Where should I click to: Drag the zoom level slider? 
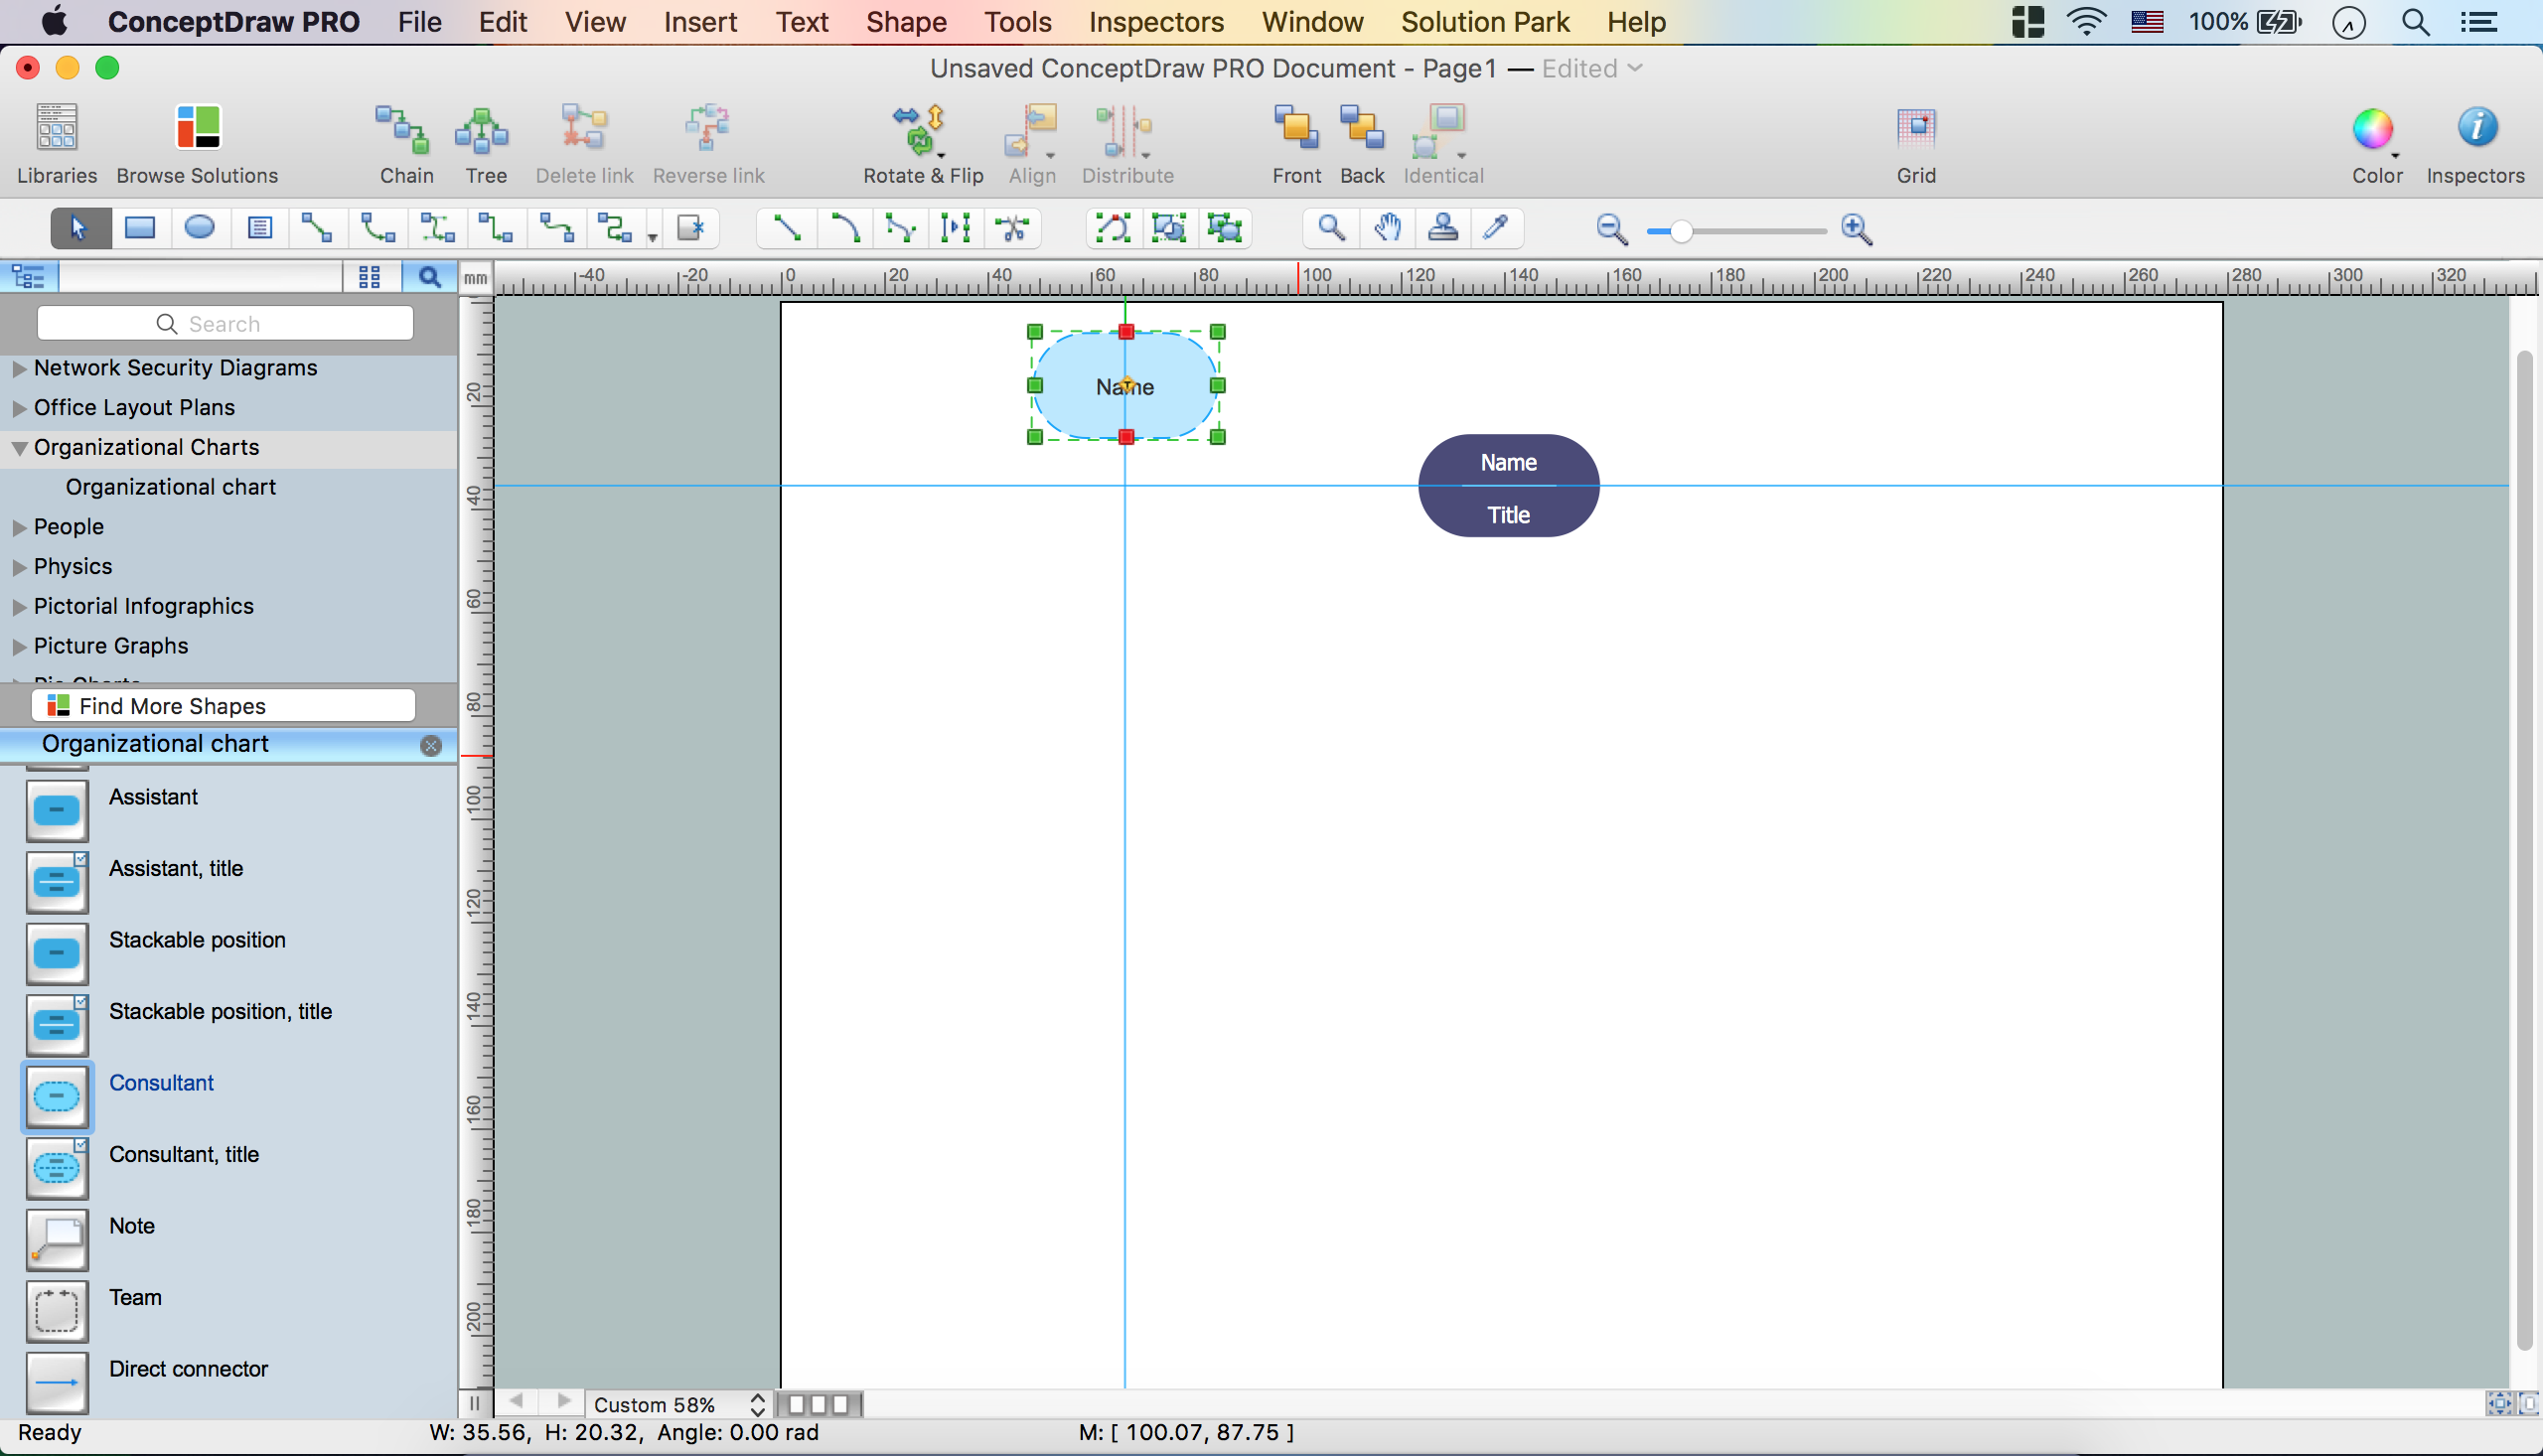point(1679,228)
